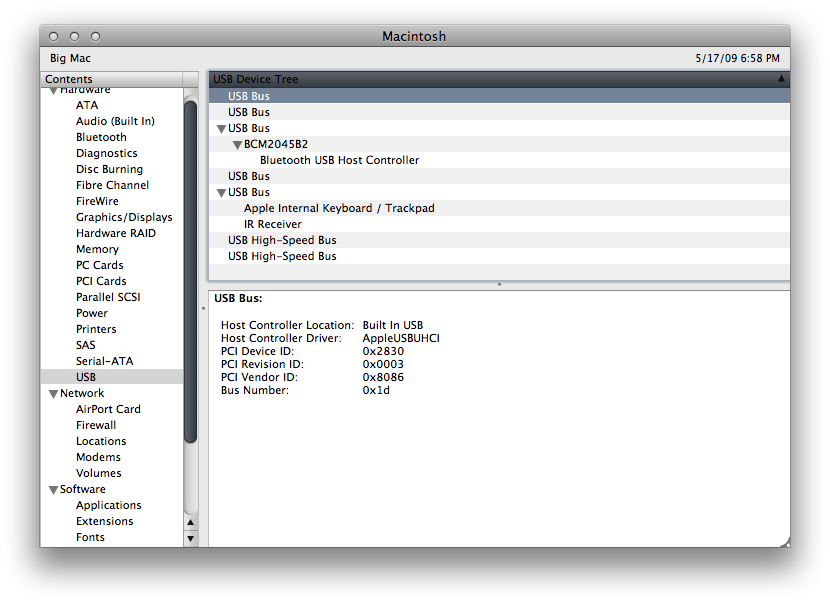The image size is (830, 602).
Task: Click the sidebar scroll down arrow
Action: click(x=191, y=538)
